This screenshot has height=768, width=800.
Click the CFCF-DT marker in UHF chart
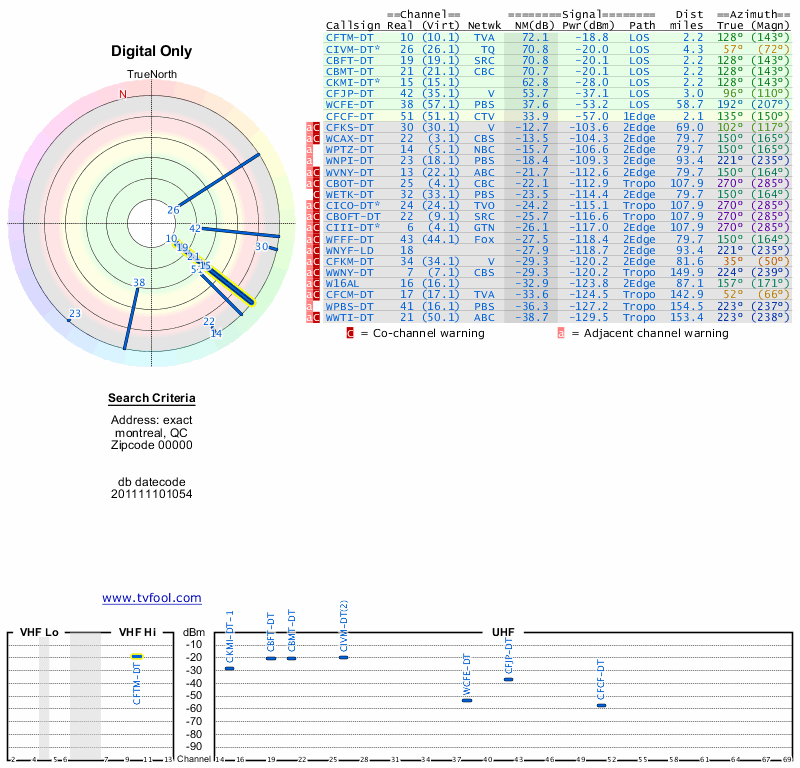point(602,705)
